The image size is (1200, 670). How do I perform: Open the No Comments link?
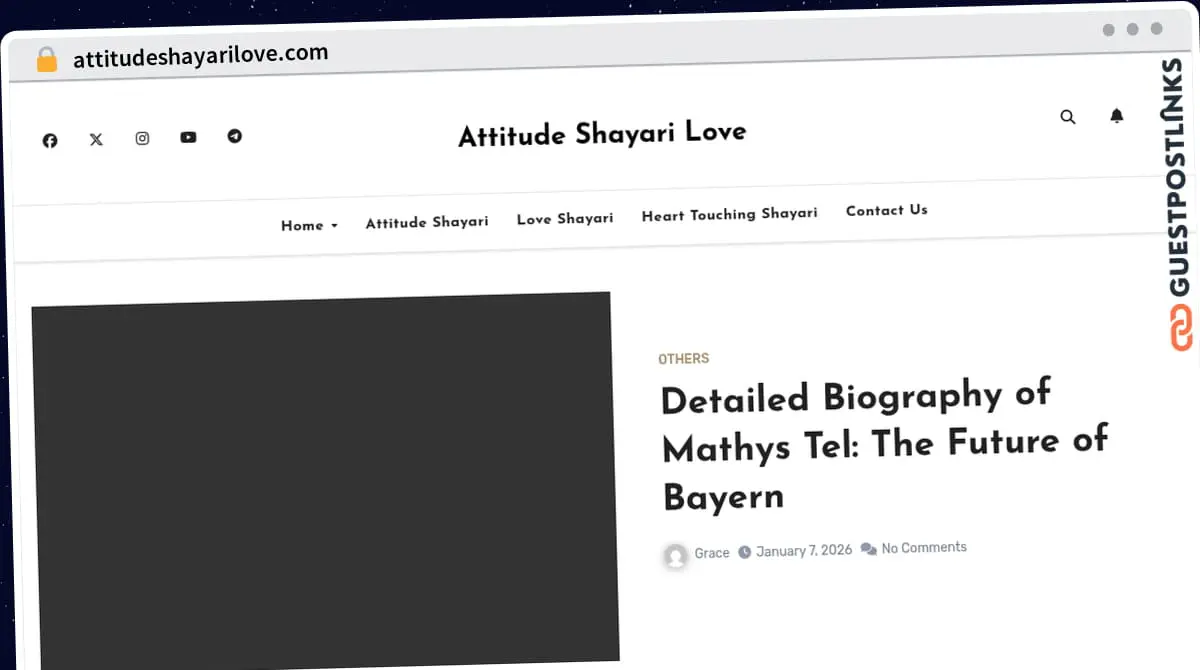click(x=924, y=547)
